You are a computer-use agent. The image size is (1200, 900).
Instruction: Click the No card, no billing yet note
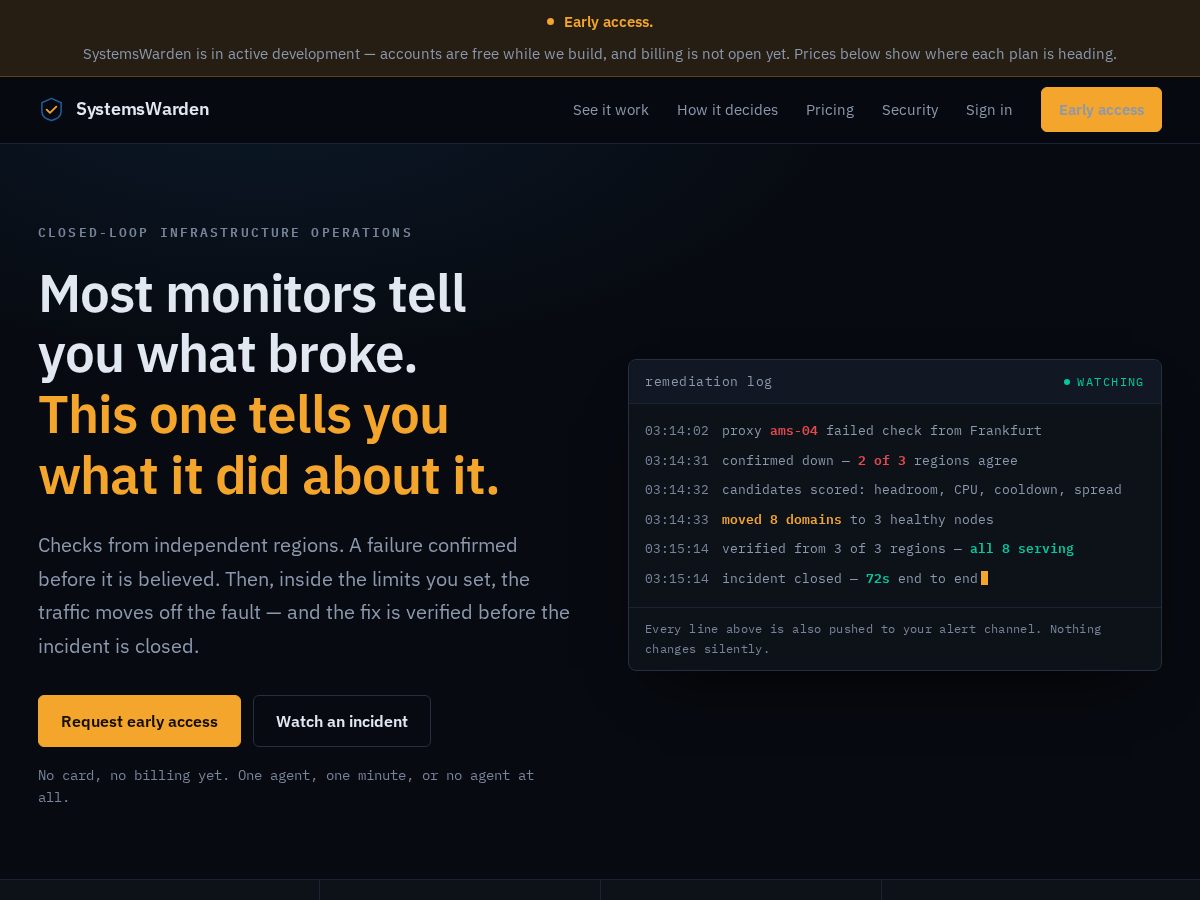point(286,786)
